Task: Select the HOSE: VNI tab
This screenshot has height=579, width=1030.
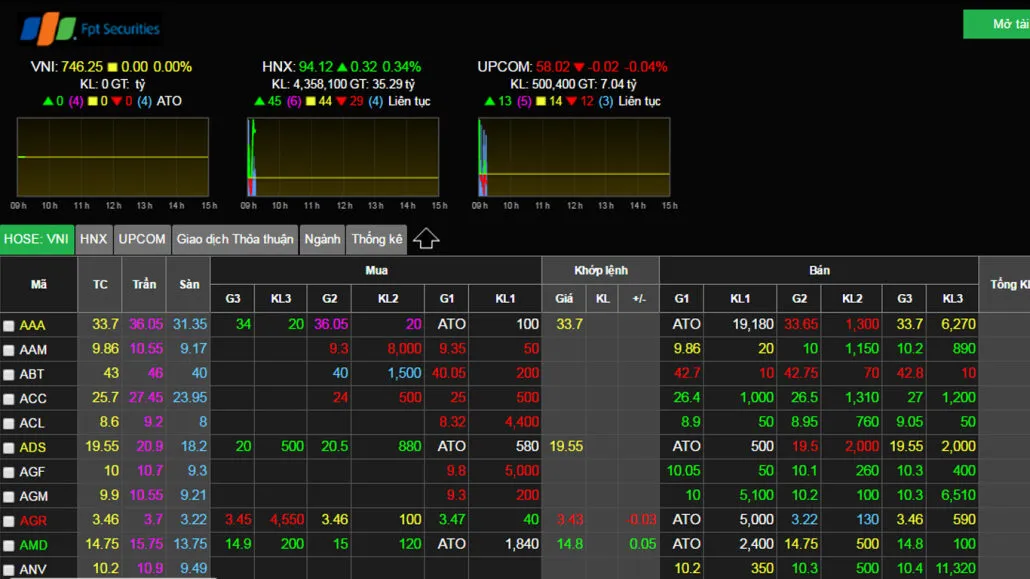Action: pyautogui.click(x=37, y=239)
